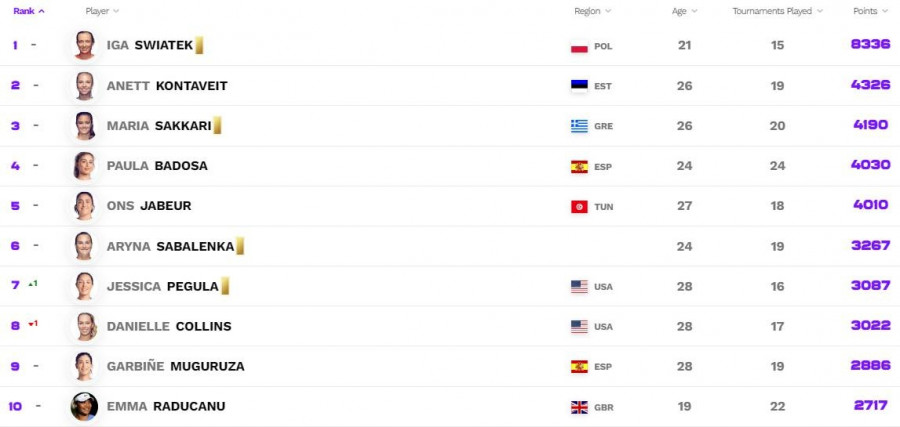Click Greece flag icon beside GRE
Image resolution: width=900 pixels, height=427 pixels.
click(x=579, y=126)
